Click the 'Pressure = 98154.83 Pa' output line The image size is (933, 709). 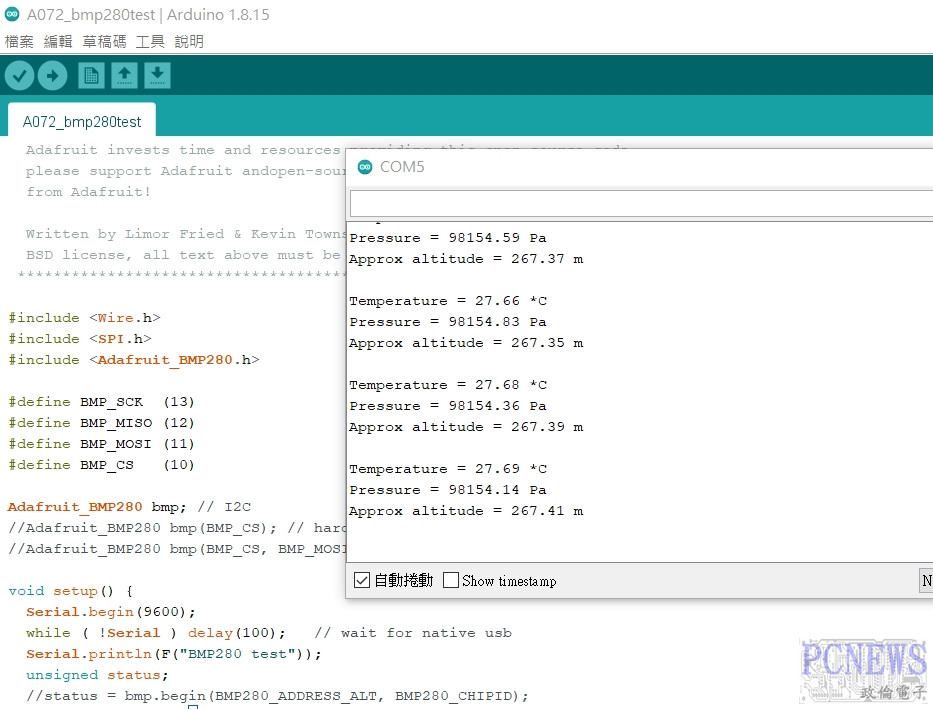coord(448,322)
